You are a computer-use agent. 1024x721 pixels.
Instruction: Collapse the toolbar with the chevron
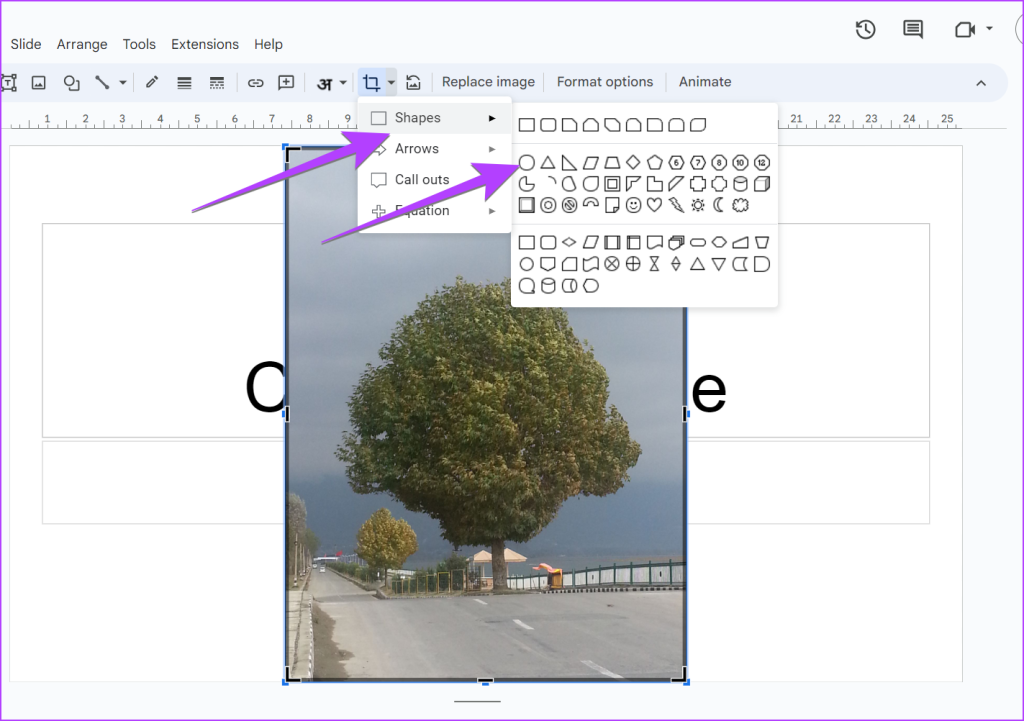coord(981,83)
